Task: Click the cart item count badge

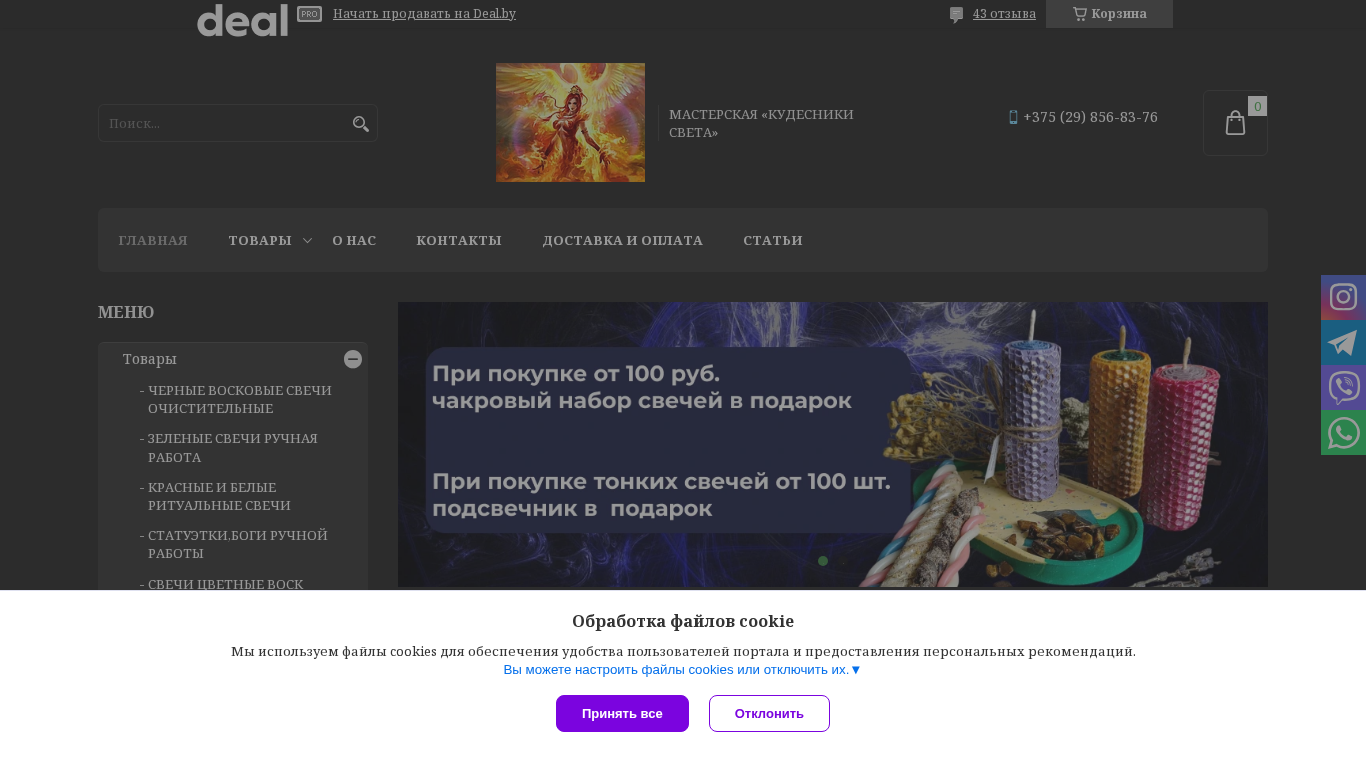Action: pyautogui.click(x=1257, y=106)
